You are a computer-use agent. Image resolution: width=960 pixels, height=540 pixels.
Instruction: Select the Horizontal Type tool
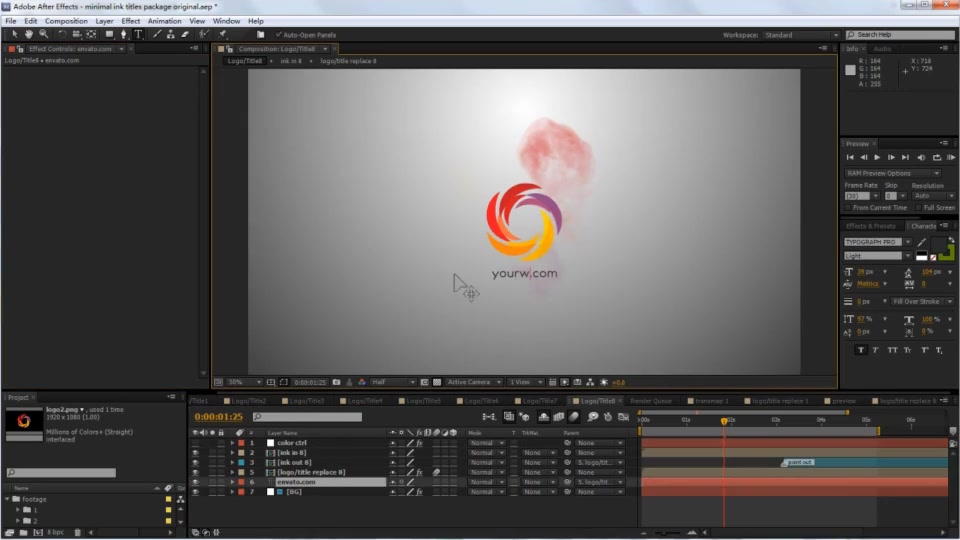(138, 34)
